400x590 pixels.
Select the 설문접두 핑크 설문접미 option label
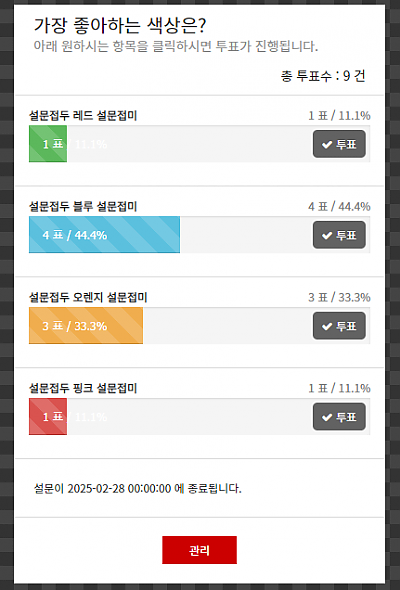[x=83, y=388]
